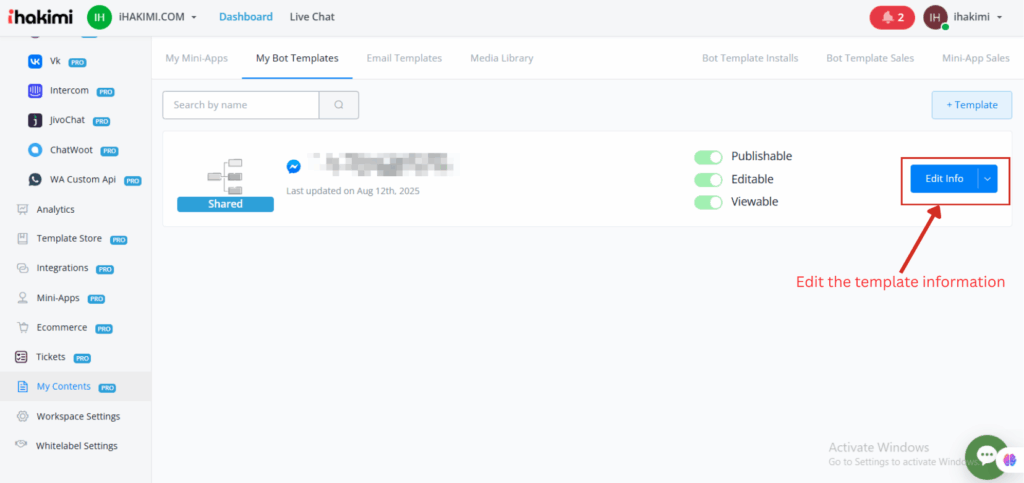This screenshot has height=483, width=1024.
Task: Toggle the Publishable switch
Action: pos(708,157)
